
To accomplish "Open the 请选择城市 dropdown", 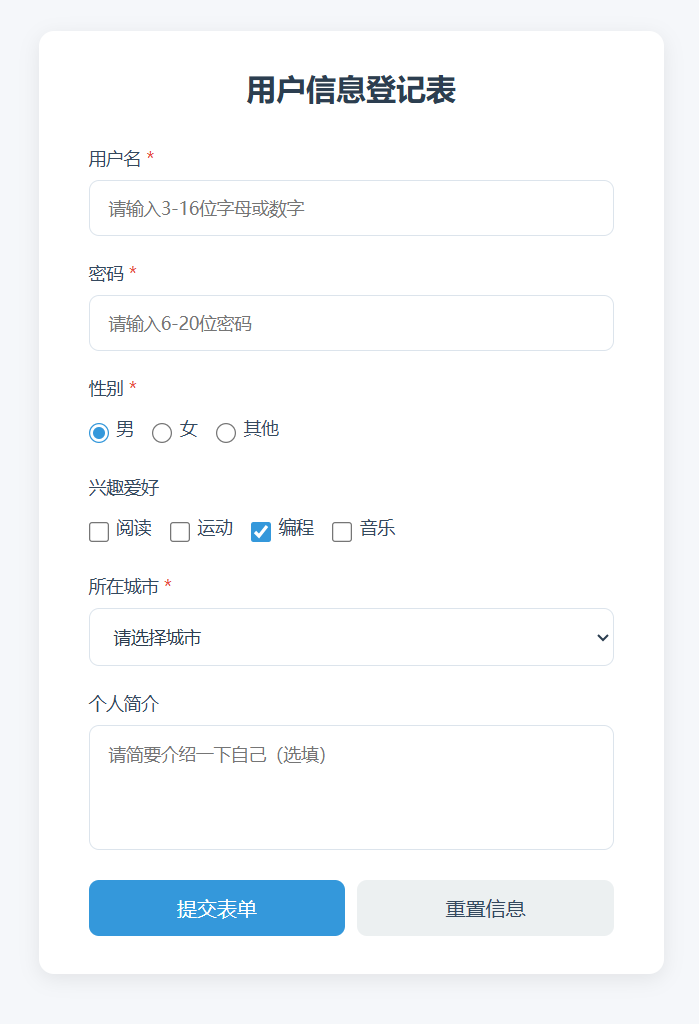I will pyautogui.click(x=351, y=637).
